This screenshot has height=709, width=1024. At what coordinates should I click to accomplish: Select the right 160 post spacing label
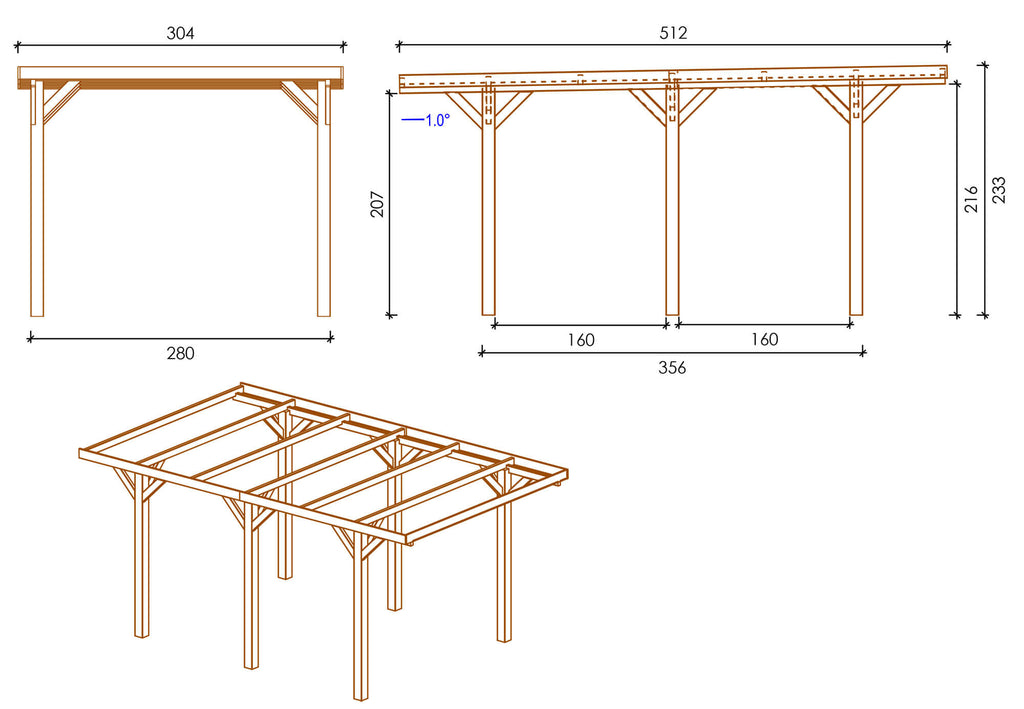[x=763, y=340]
